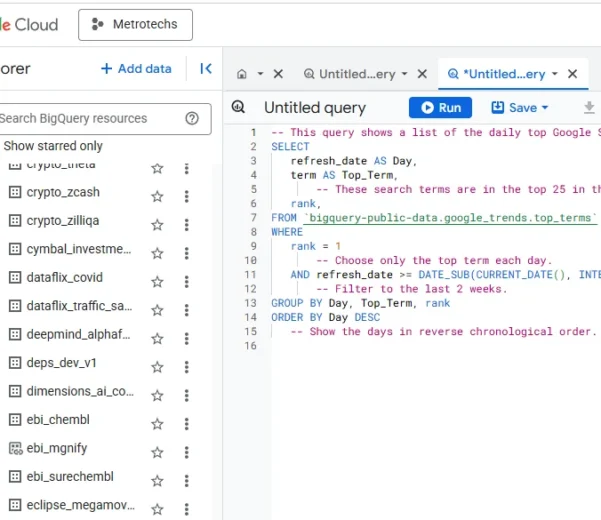Open more actions for ebi_surechembl
601x520 pixels.
[x=187, y=481]
